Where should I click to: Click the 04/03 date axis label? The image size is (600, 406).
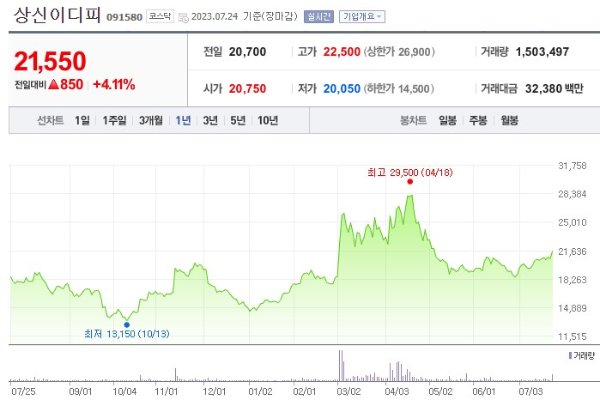pyautogui.click(x=396, y=391)
